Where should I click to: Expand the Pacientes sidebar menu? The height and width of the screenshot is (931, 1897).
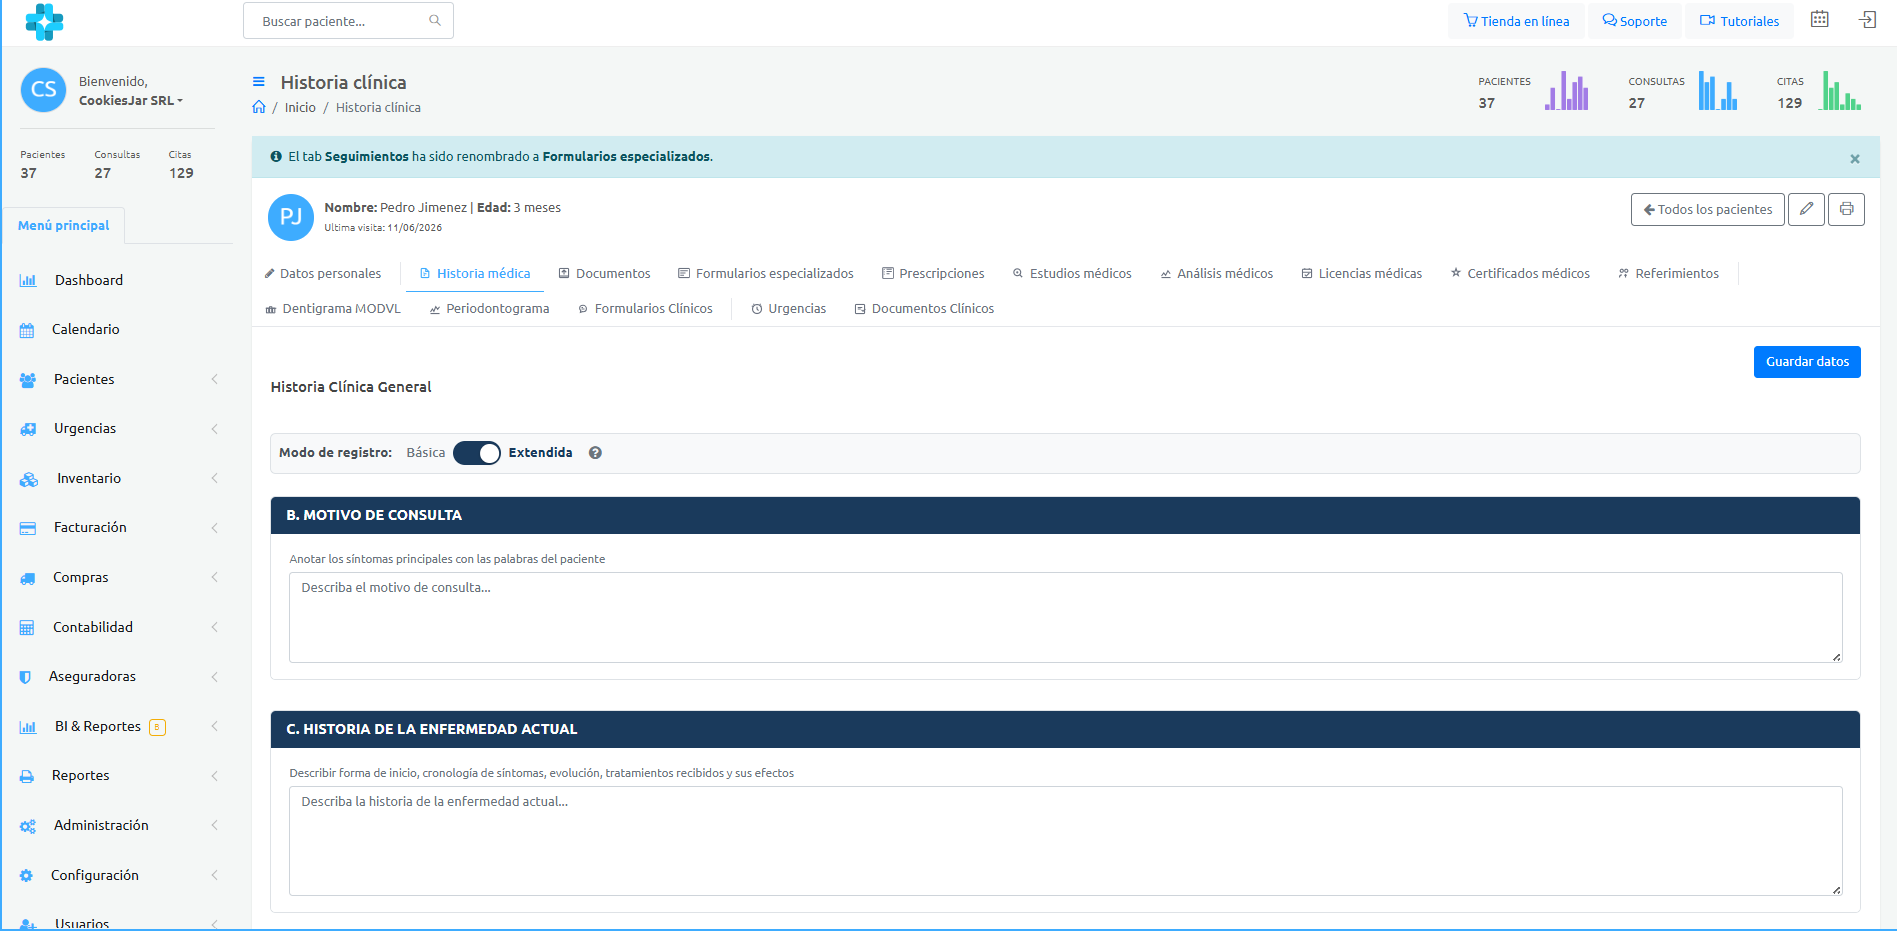coord(120,379)
